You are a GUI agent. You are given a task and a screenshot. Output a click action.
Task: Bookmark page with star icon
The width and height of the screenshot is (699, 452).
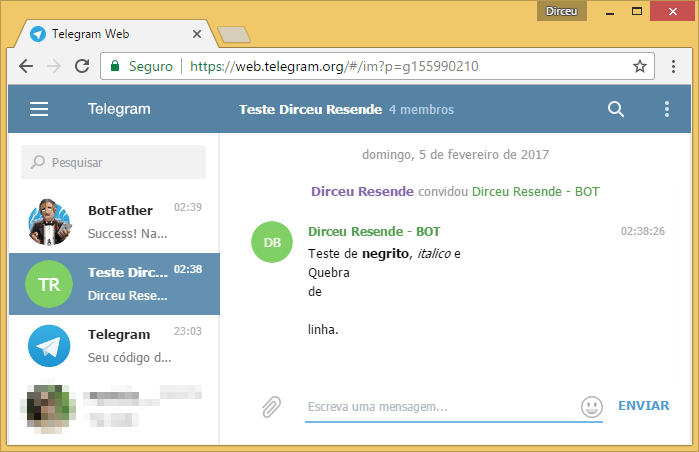coord(640,66)
